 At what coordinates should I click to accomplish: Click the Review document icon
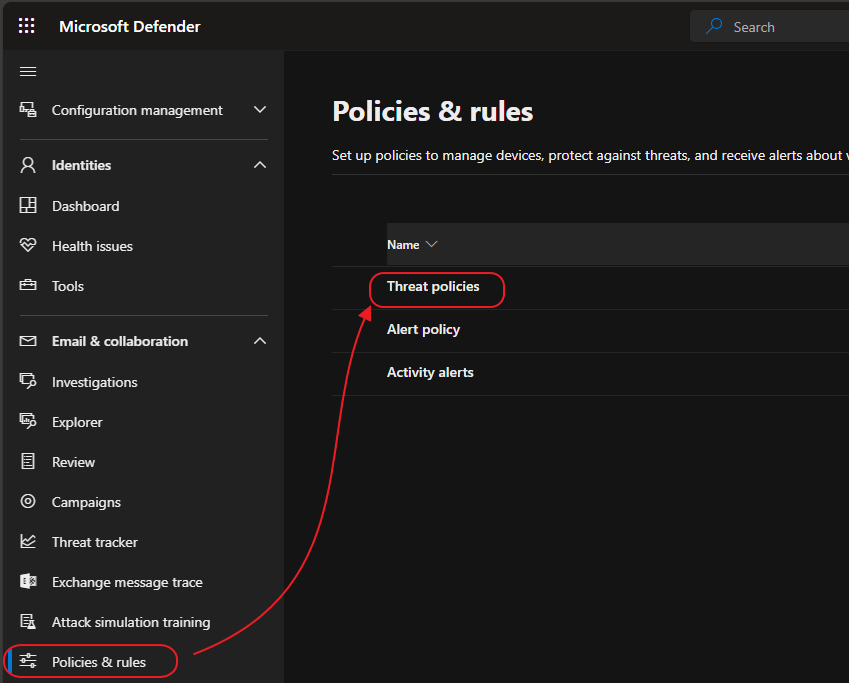28,461
